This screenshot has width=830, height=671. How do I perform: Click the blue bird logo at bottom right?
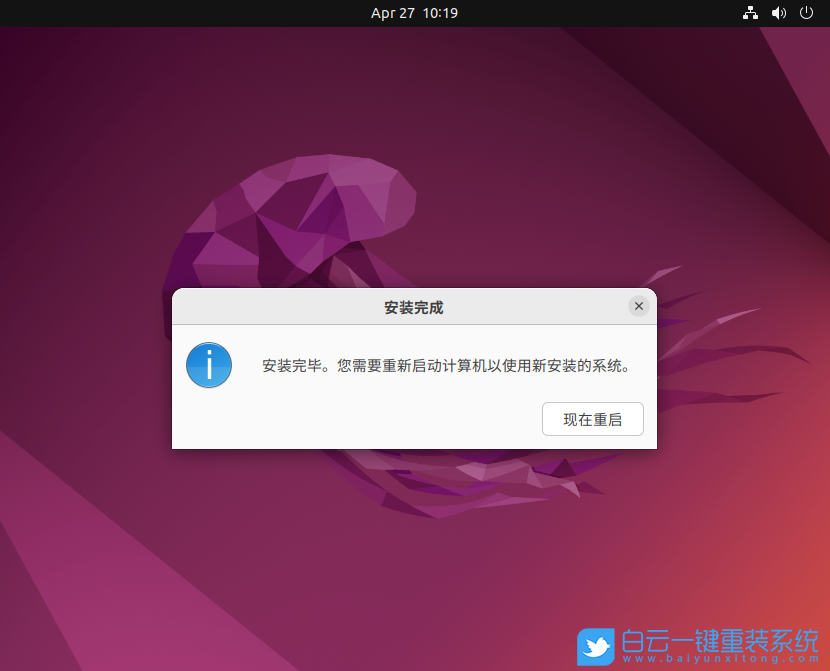click(596, 647)
